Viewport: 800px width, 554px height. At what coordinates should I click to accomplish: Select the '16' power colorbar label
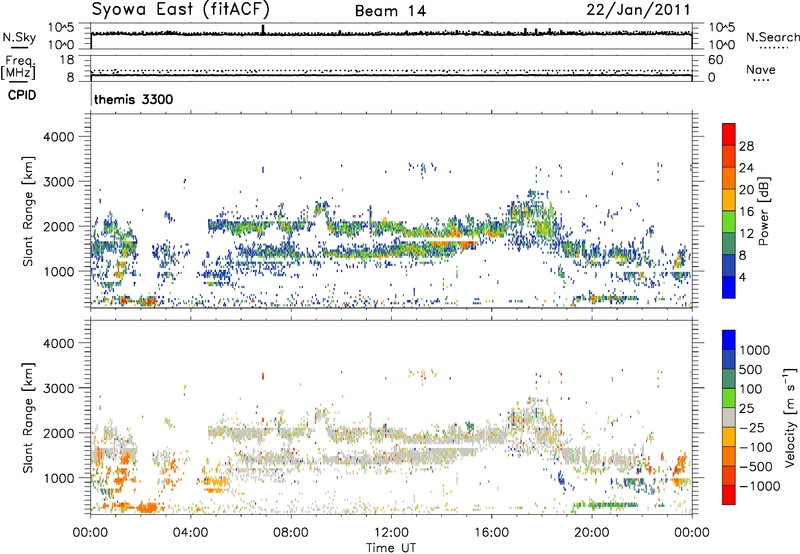point(746,212)
